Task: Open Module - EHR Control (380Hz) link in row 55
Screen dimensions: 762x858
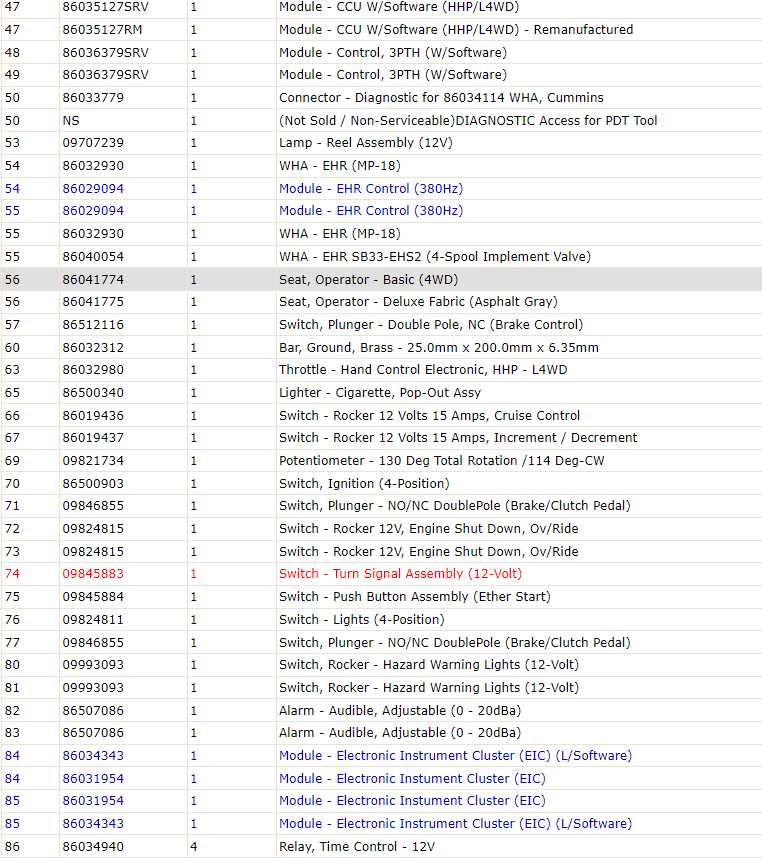Action: (371, 211)
